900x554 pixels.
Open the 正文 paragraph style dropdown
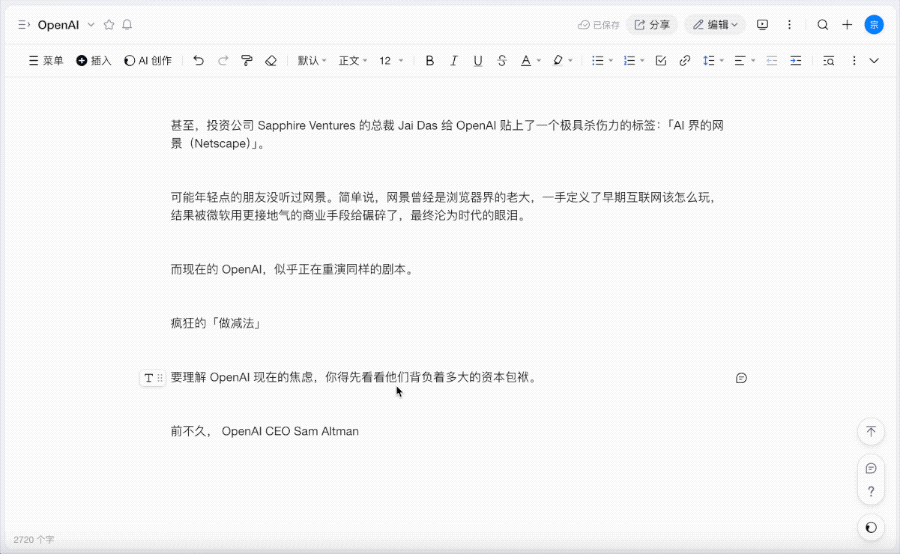click(352, 61)
